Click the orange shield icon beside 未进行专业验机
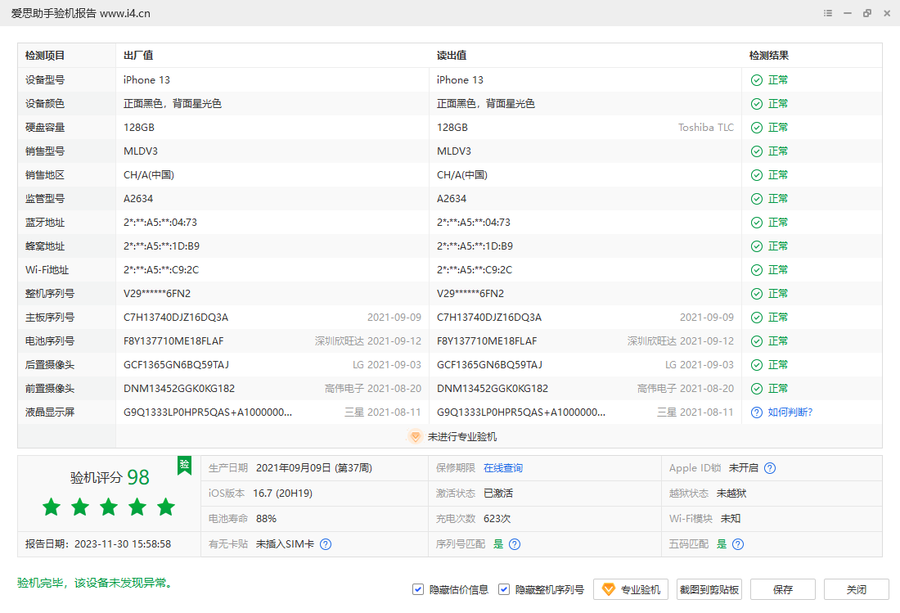This screenshot has height=613, width=900. pyautogui.click(x=415, y=437)
